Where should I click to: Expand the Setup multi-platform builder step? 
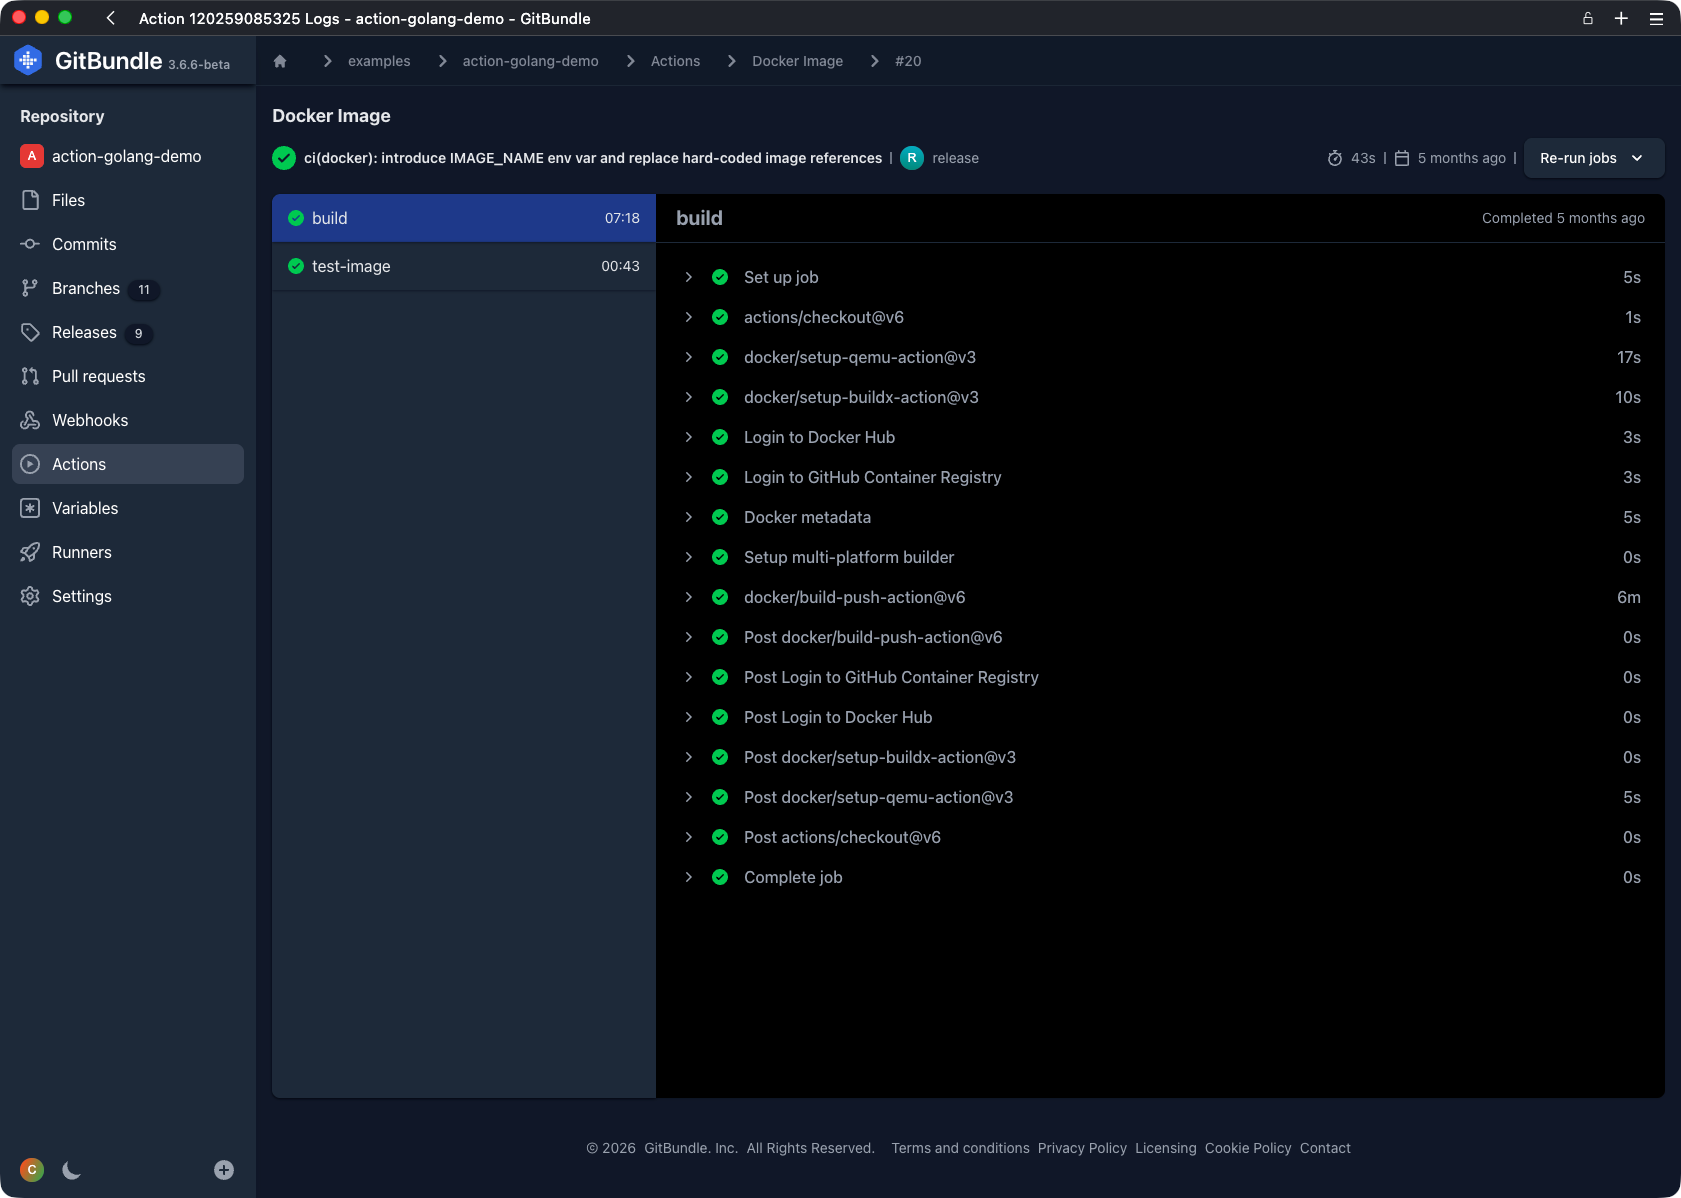pos(689,557)
